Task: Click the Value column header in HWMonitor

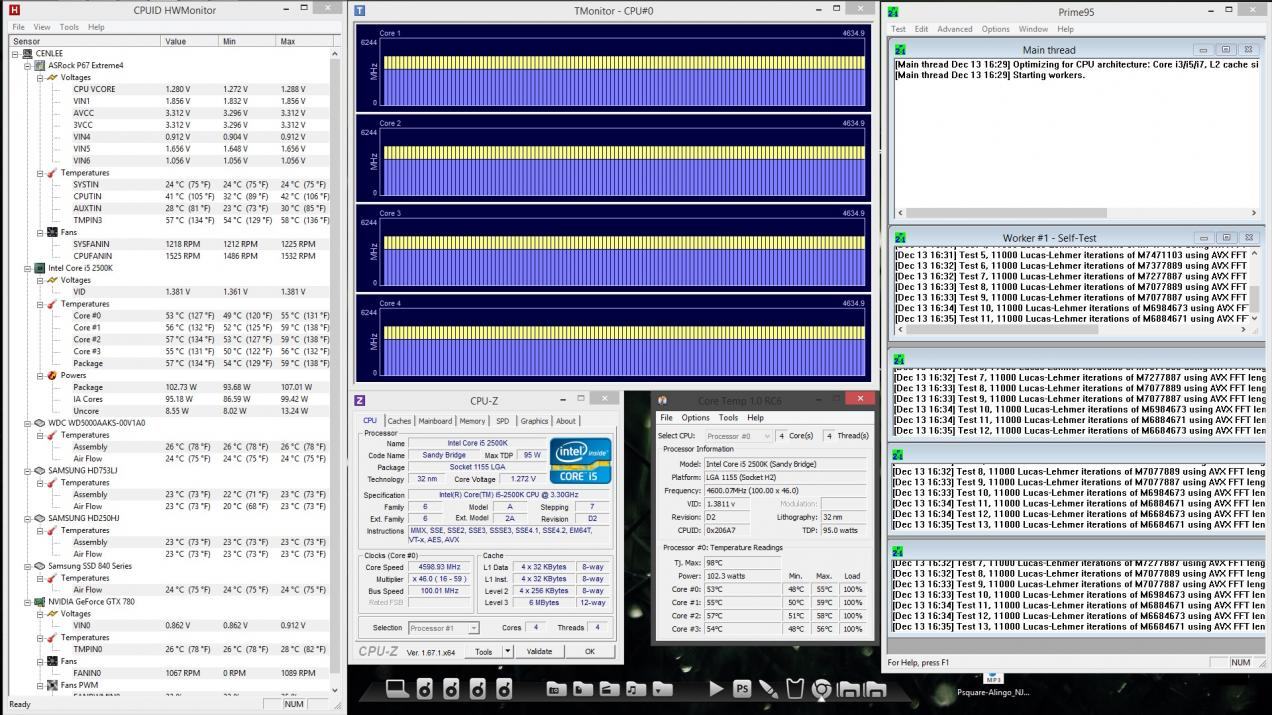Action: coord(189,41)
